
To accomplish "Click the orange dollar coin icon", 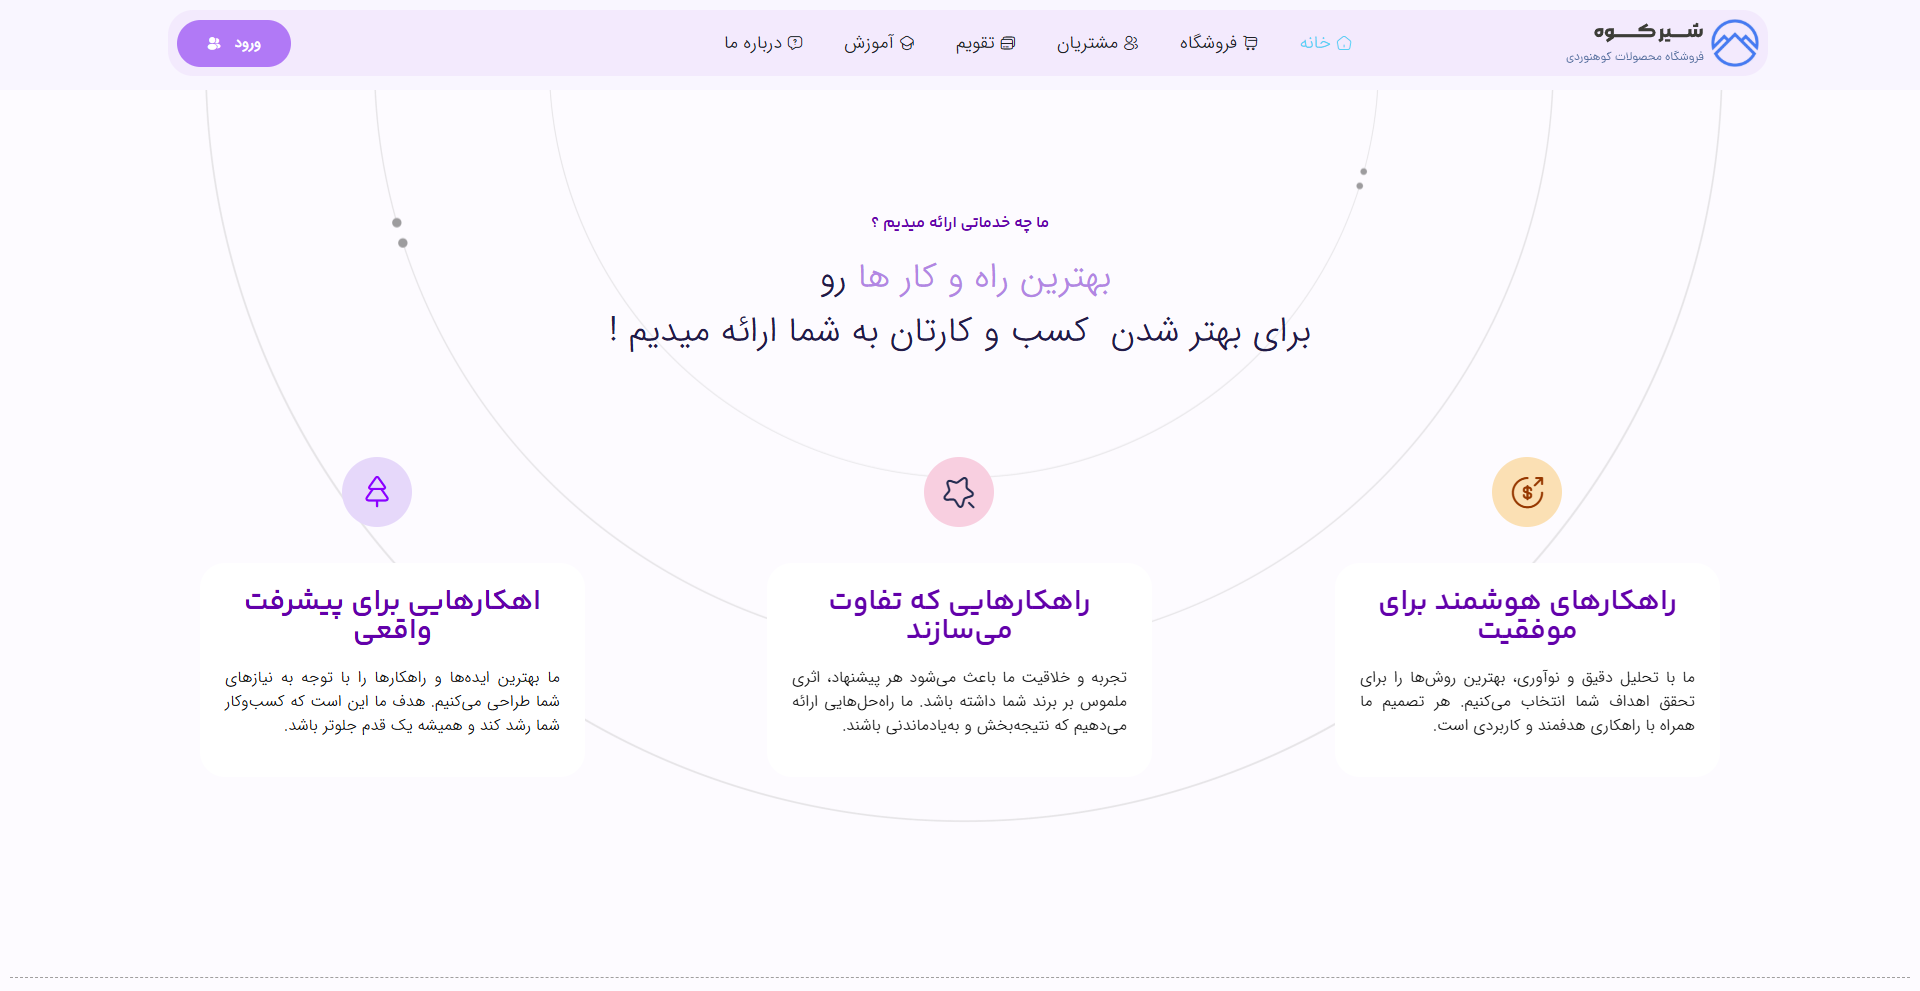I will (1527, 492).
